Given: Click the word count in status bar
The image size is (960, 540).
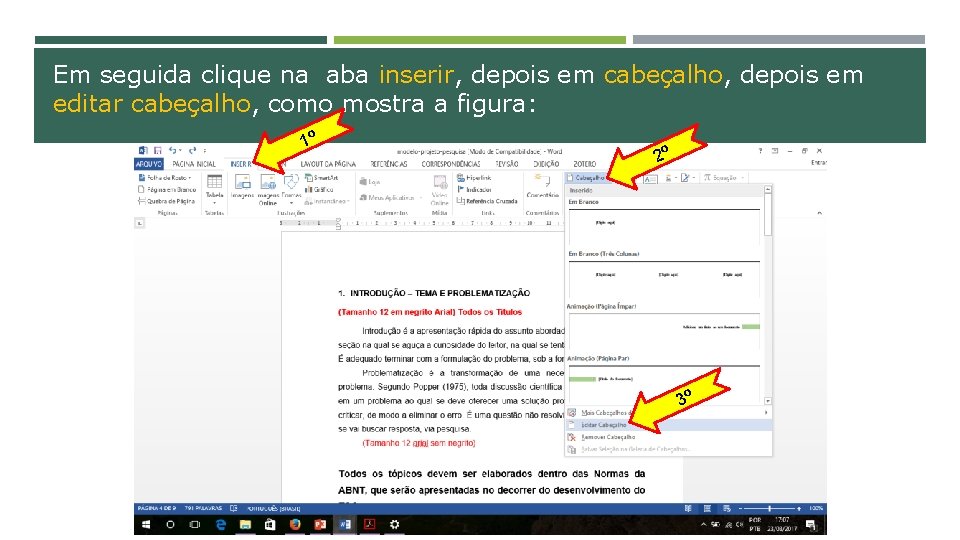Looking at the screenshot, I should click(203, 508).
